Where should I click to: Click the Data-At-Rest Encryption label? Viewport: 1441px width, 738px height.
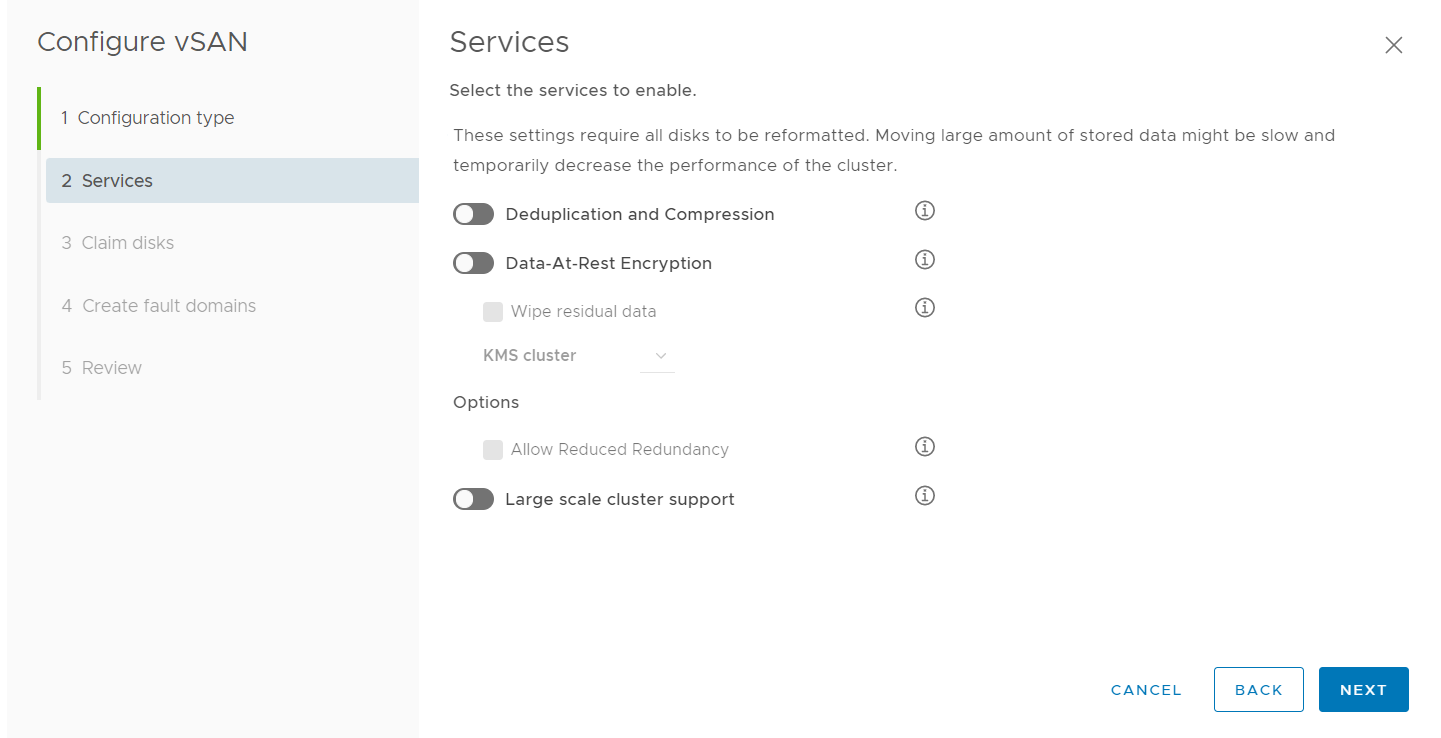609,263
